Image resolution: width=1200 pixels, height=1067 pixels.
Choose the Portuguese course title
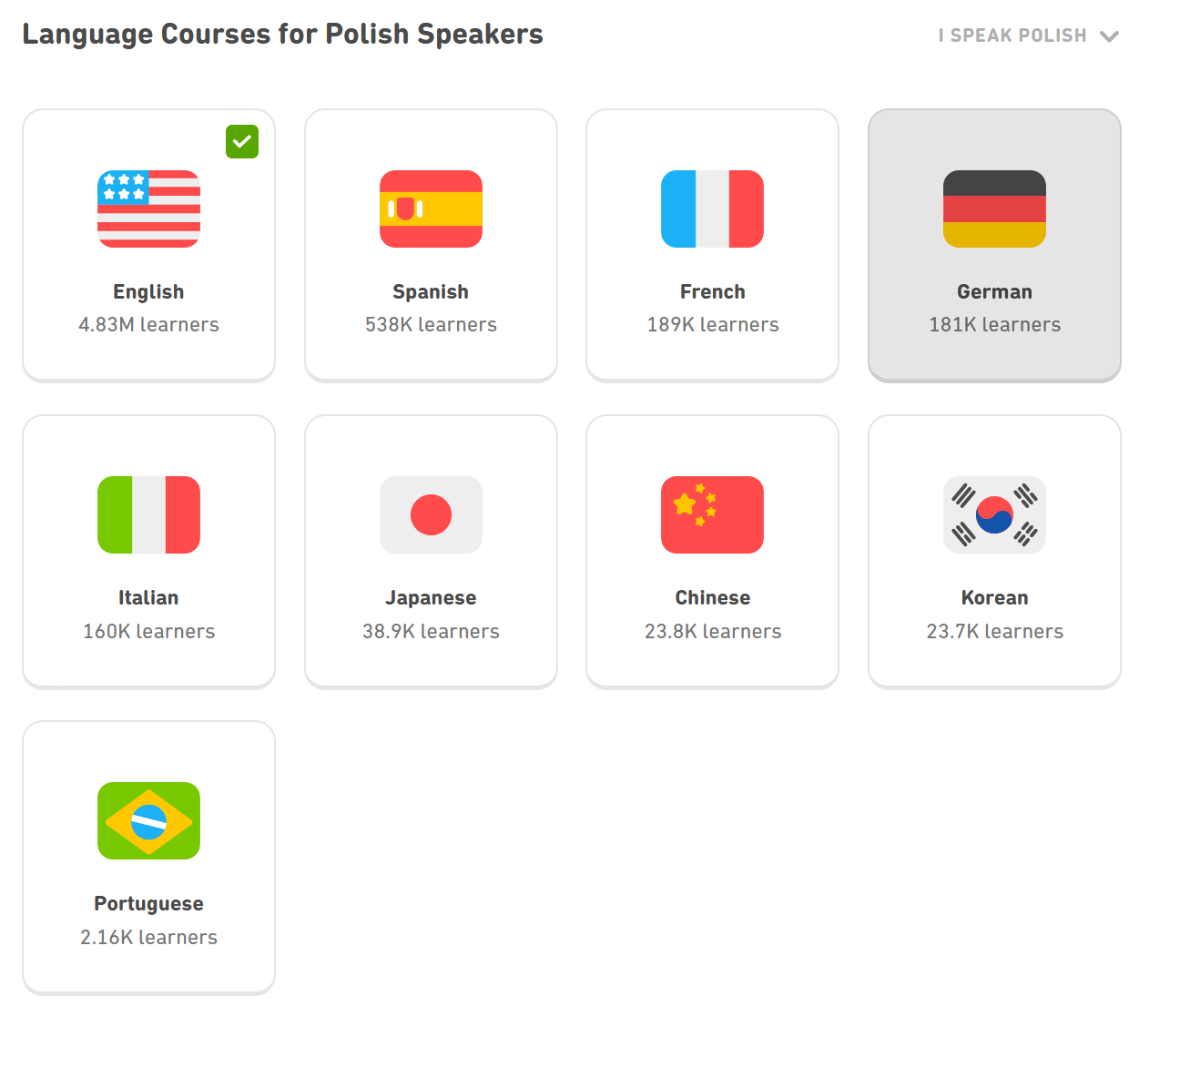(148, 904)
